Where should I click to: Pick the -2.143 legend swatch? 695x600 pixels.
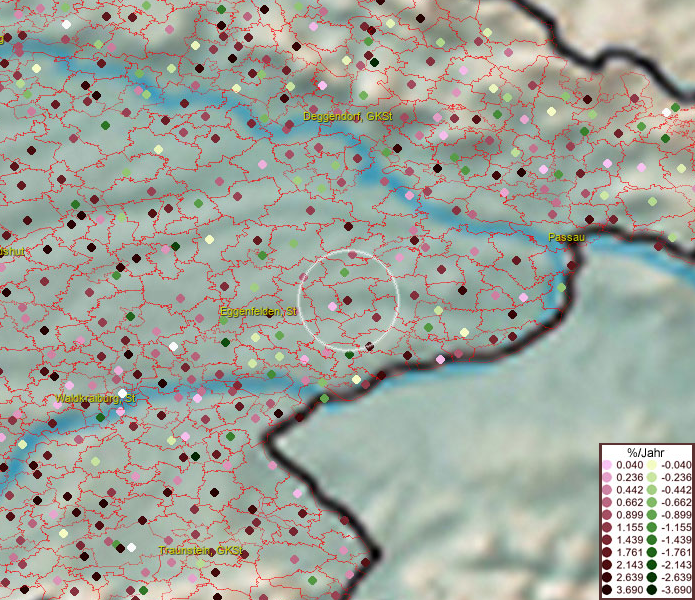(652, 565)
